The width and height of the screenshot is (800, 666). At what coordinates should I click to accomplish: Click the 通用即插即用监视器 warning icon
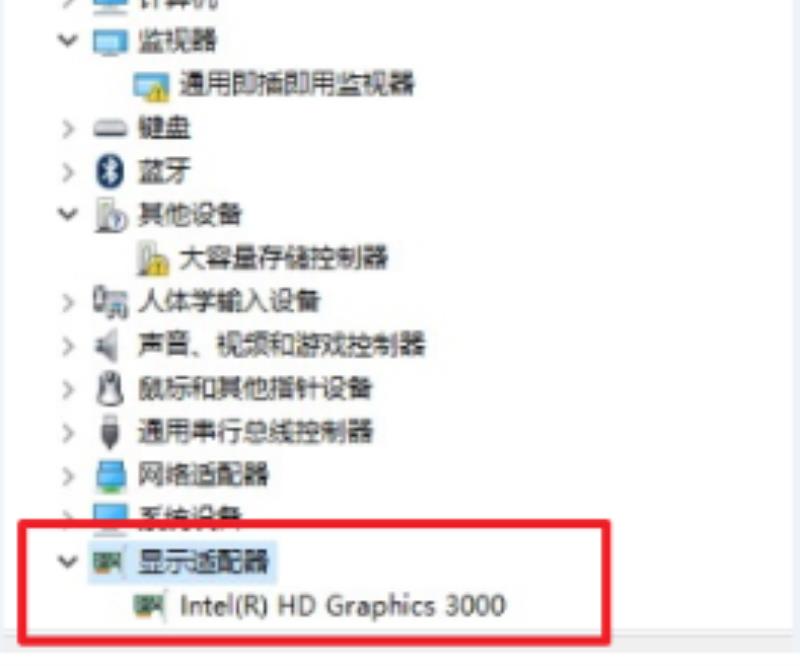click(151, 86)
